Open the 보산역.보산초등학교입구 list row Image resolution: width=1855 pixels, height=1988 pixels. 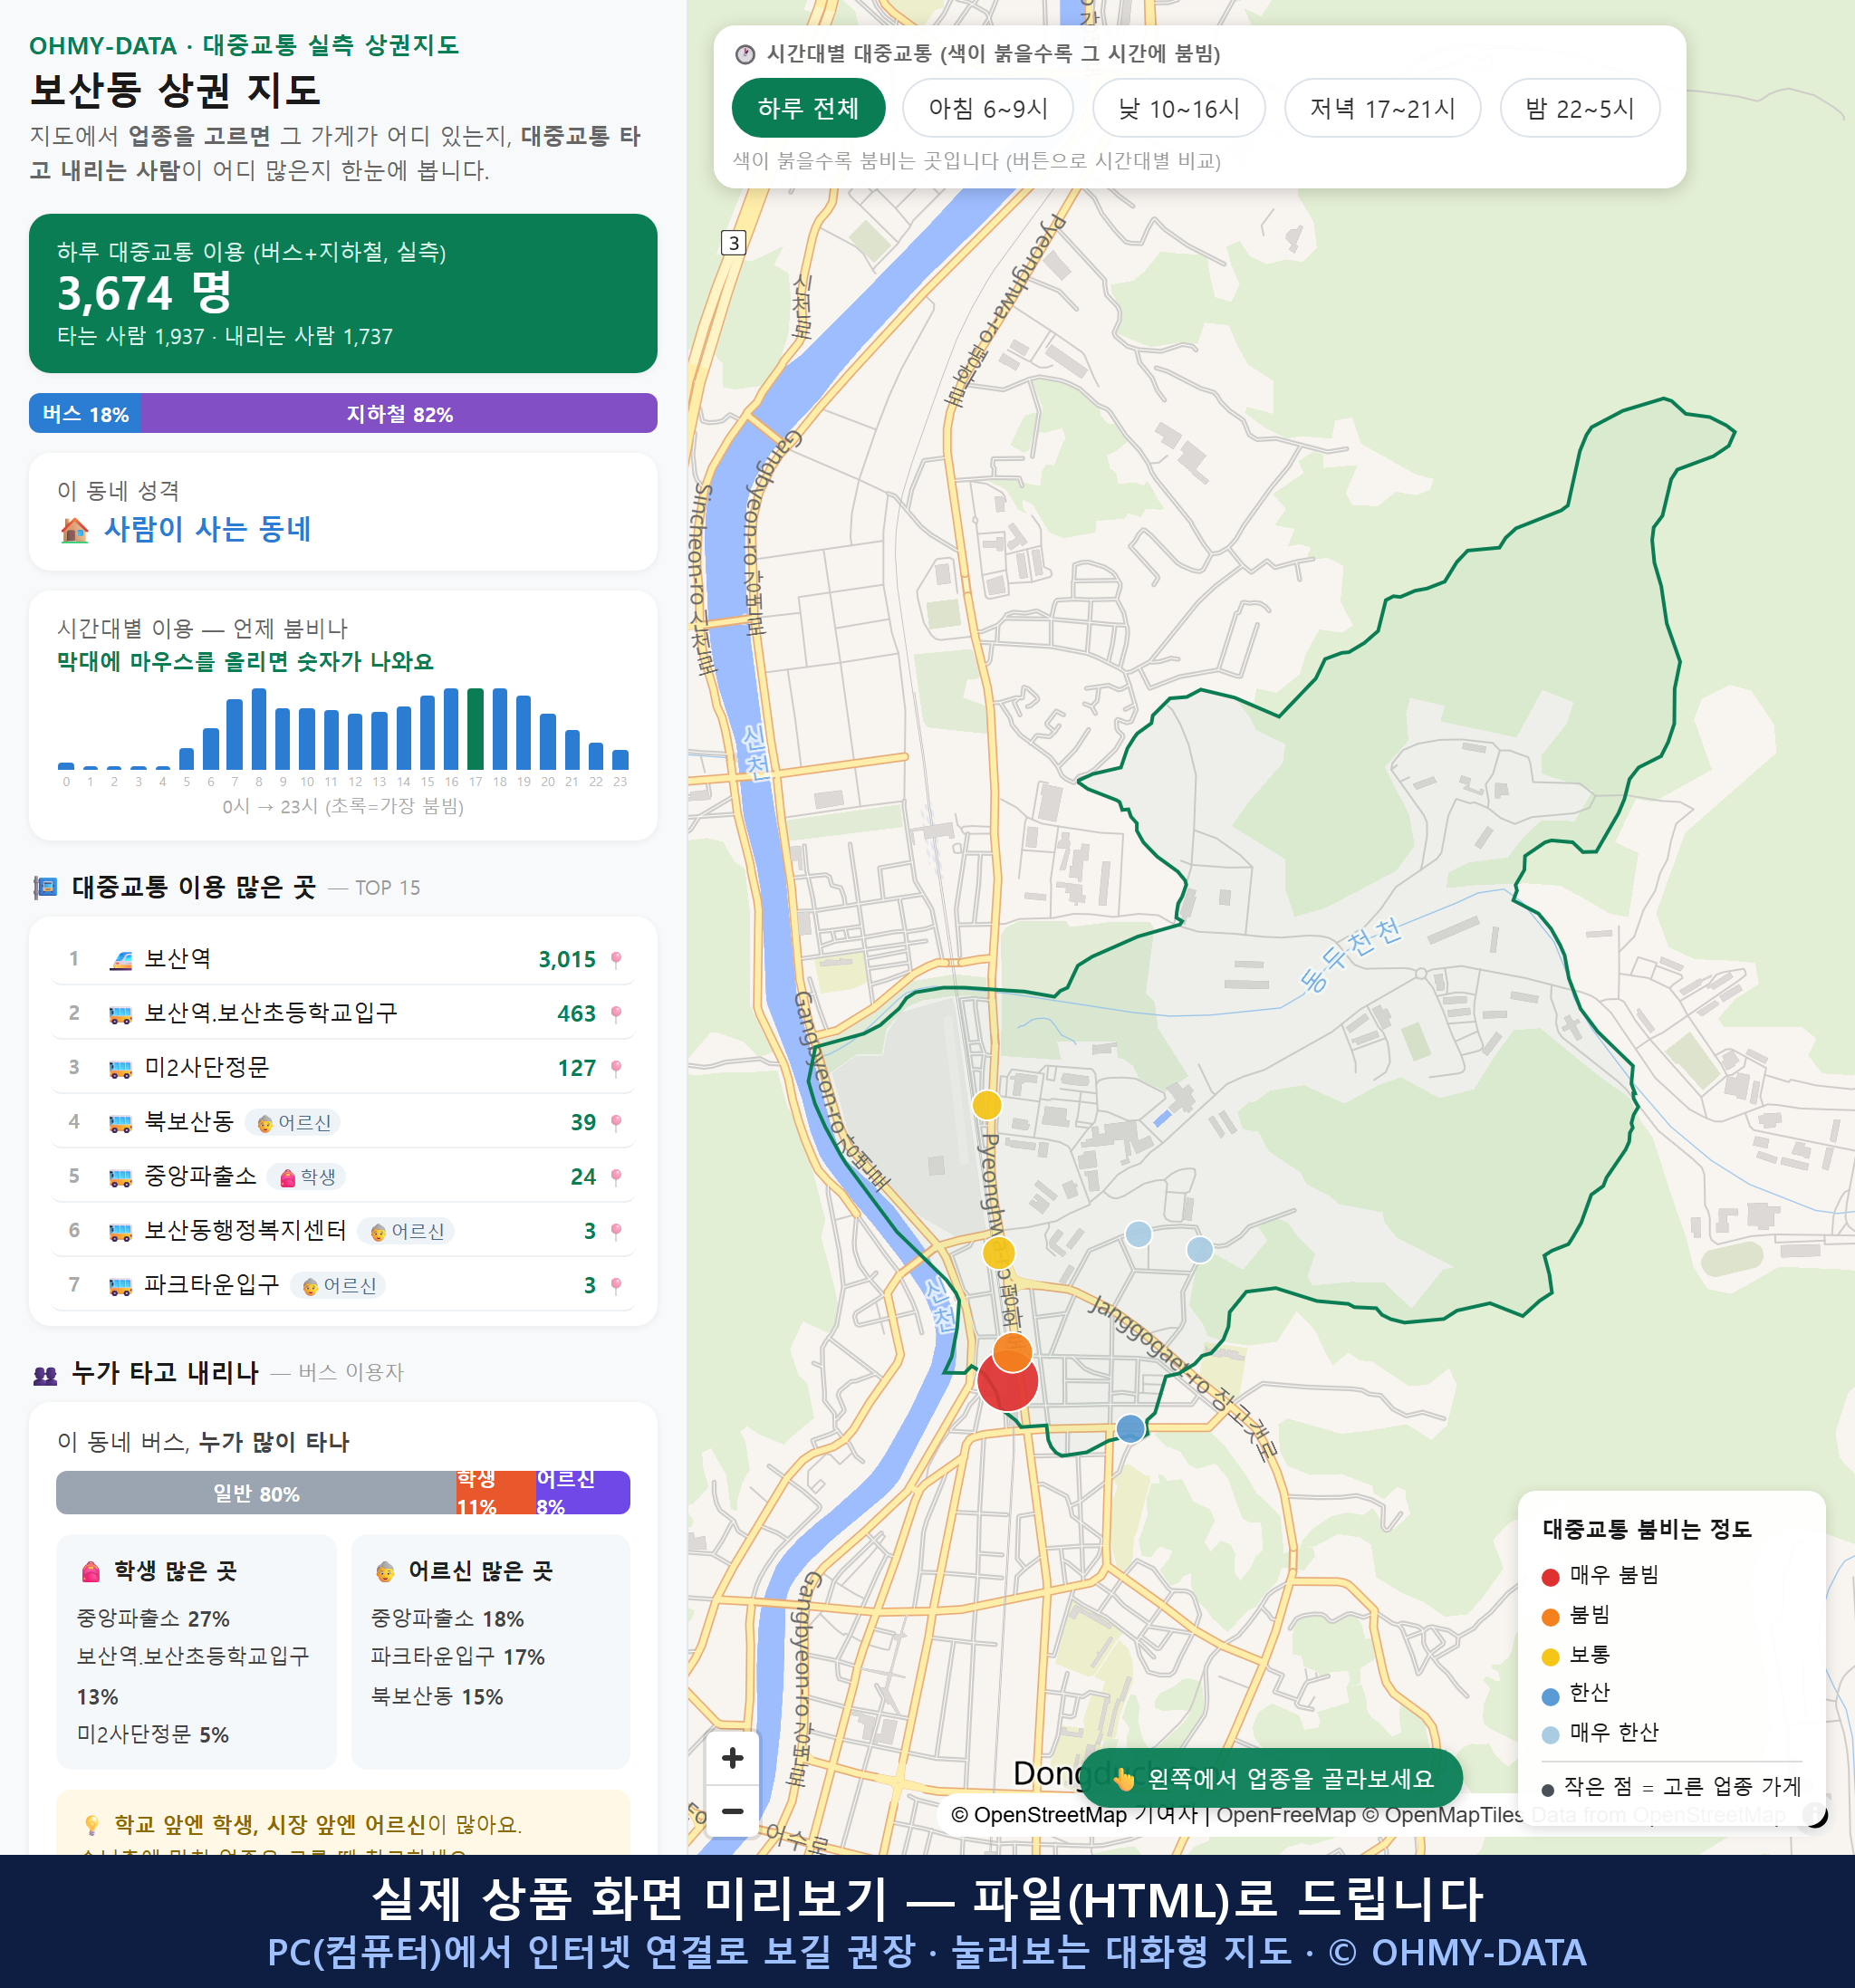point(343,1014)
